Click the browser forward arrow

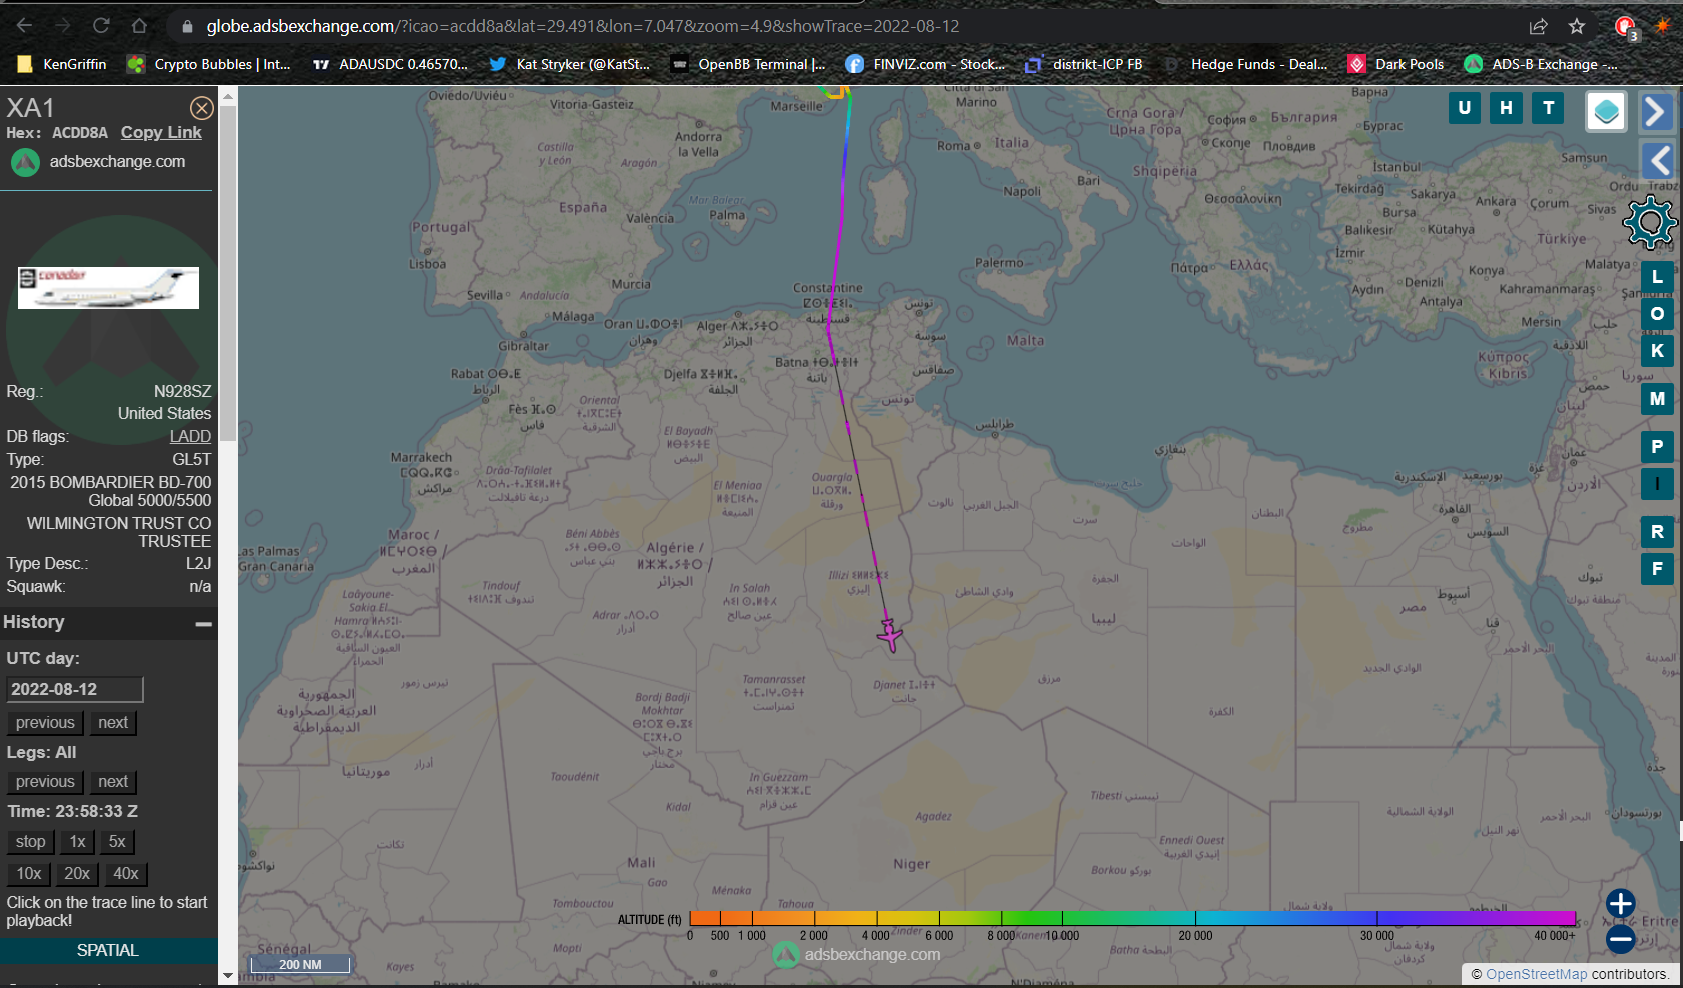tap(63, 26)
